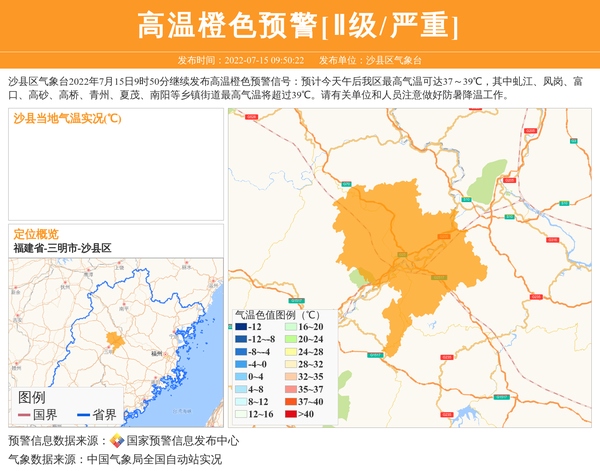Viewport: 600px width, 471px height.
Task: Click the National Warning Center logo icon
Action: [x=117, y=440]
